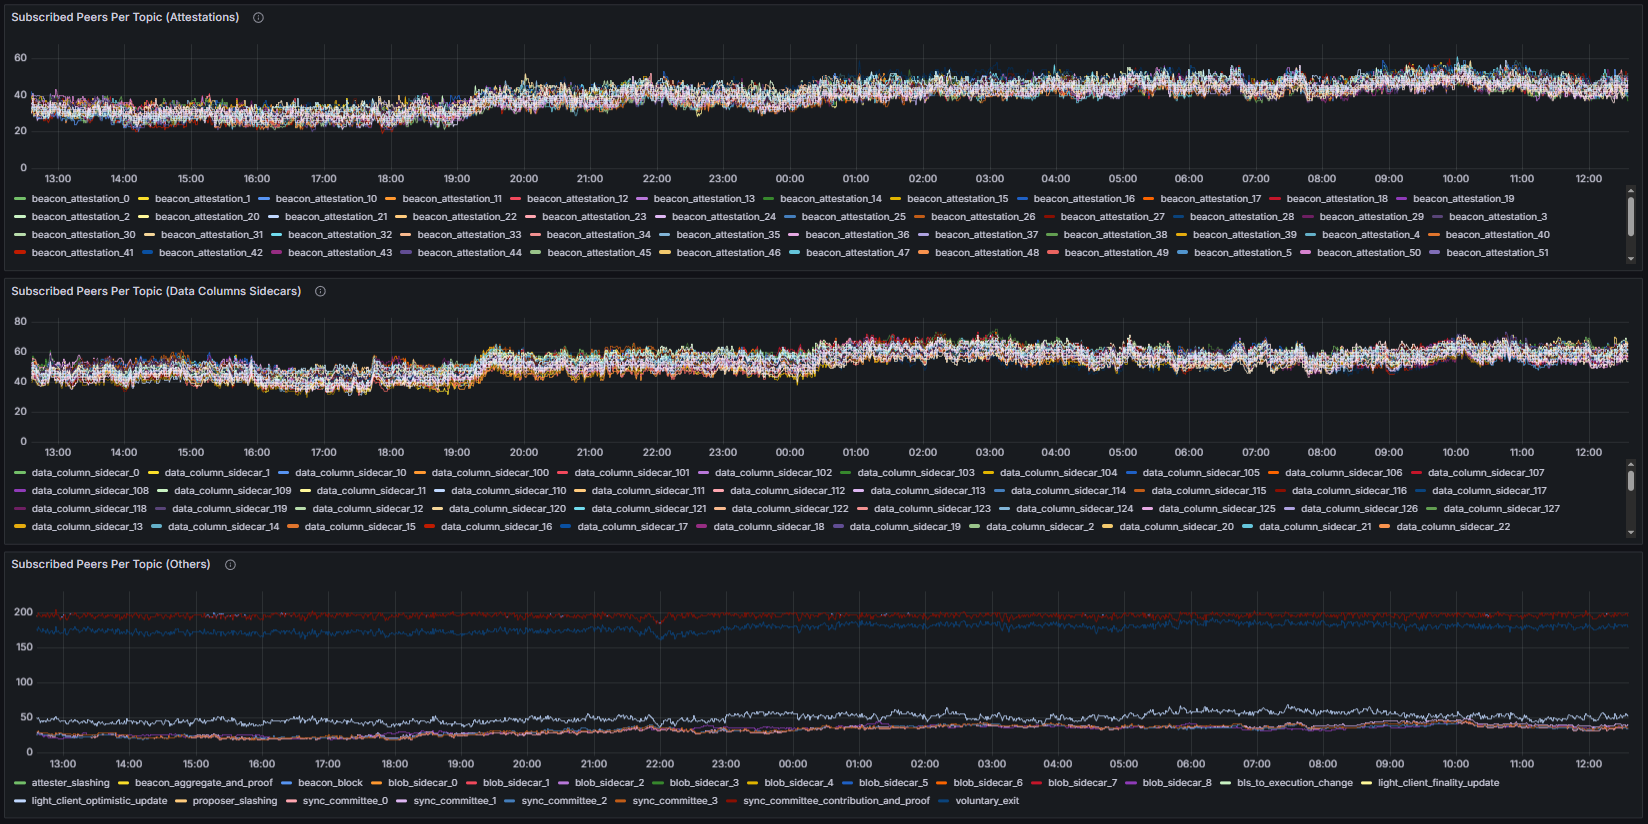Click the info icon beside Data Columns Sidecars title

321,292
